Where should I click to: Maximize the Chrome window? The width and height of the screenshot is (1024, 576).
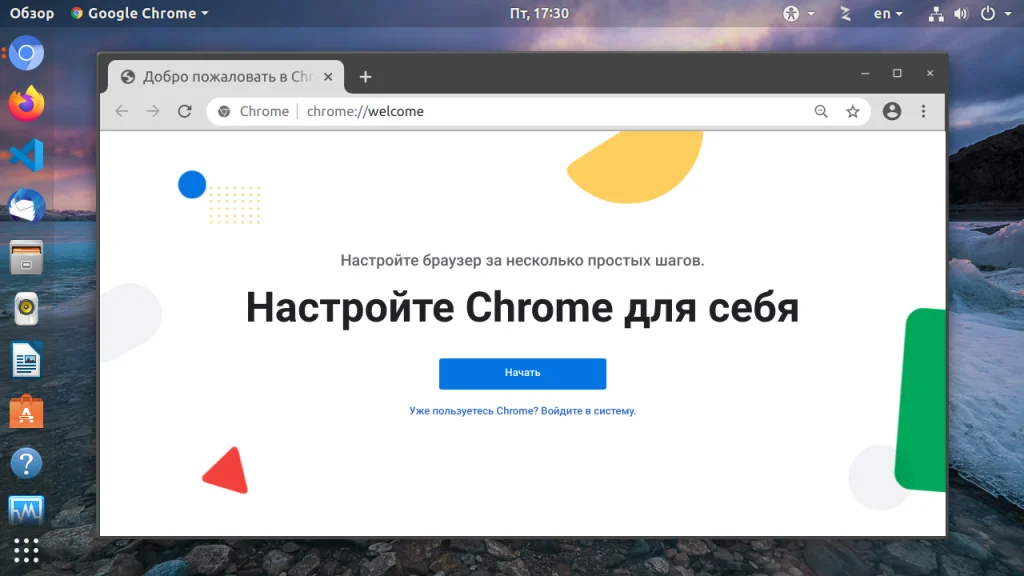[897, 73]
